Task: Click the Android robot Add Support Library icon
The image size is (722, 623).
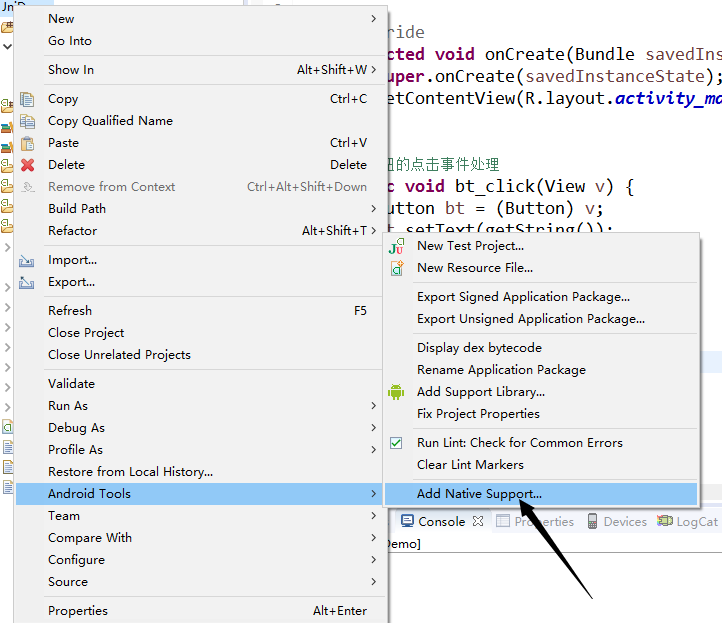Action: tap(397, 392)
